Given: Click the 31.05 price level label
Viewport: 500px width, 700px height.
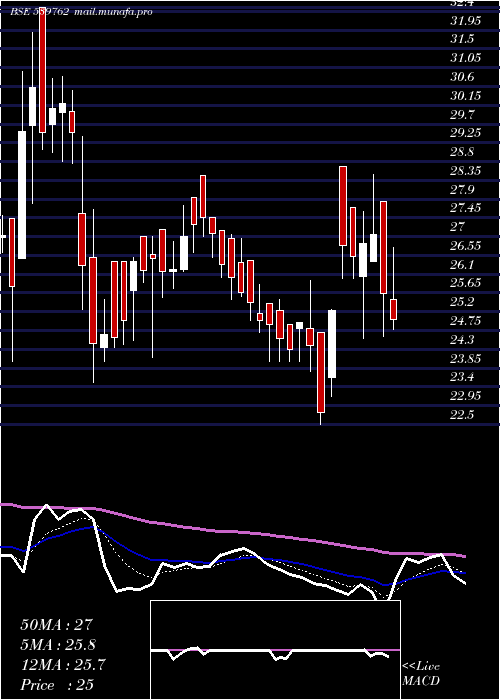Looking at the screenshot, I should (465, 58).
